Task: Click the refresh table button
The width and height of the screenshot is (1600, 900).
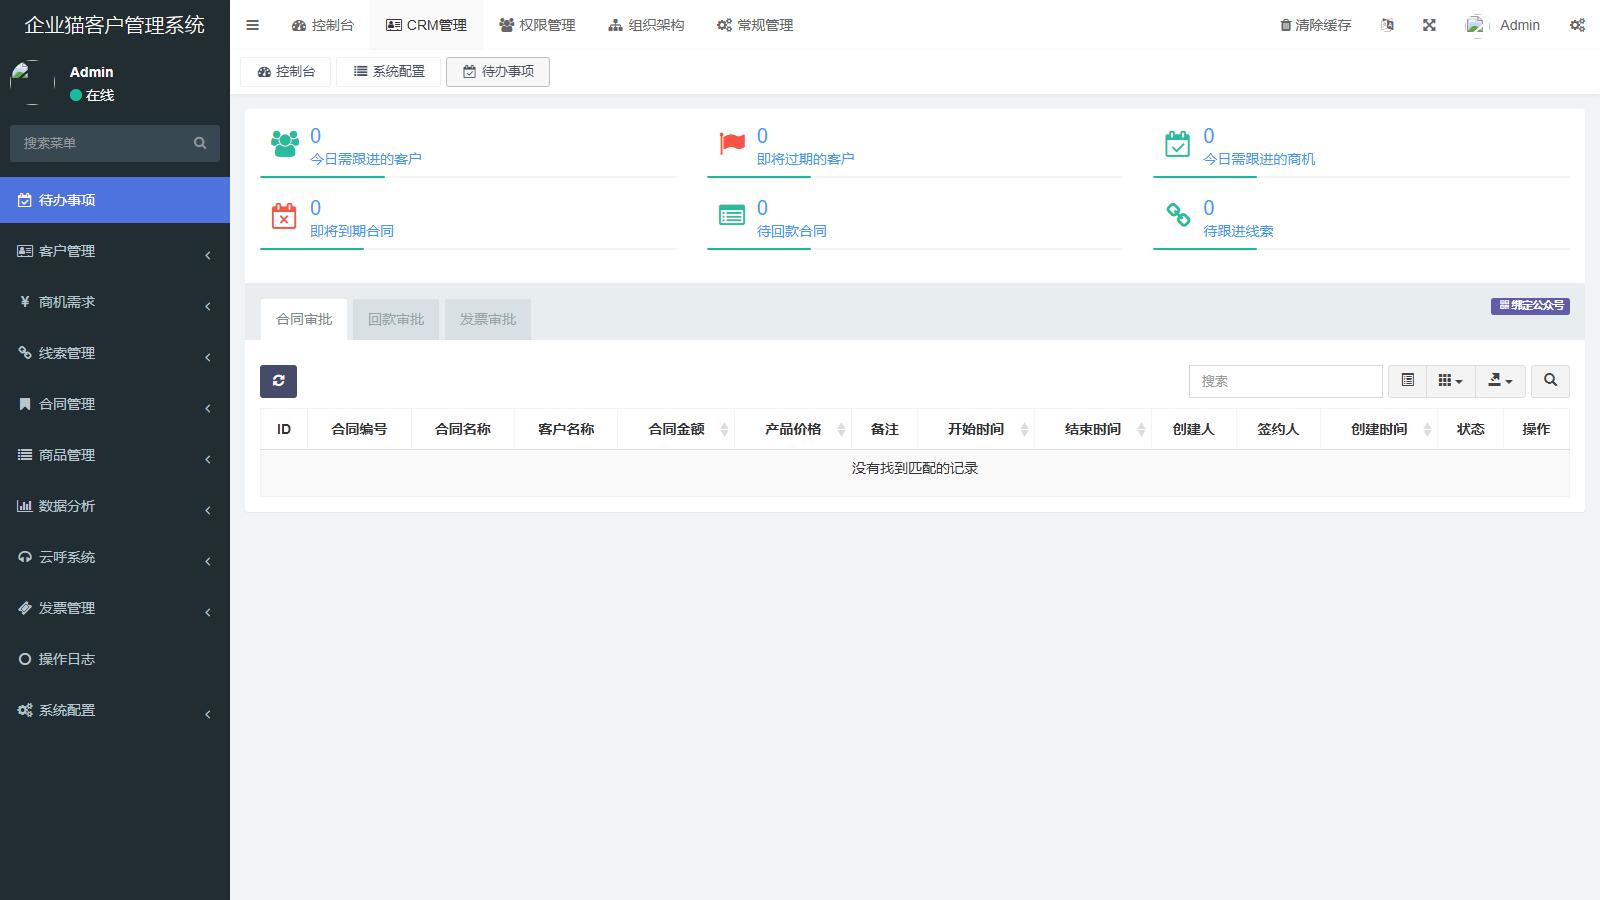Action: pyautogui.click(x=278, y=381)
